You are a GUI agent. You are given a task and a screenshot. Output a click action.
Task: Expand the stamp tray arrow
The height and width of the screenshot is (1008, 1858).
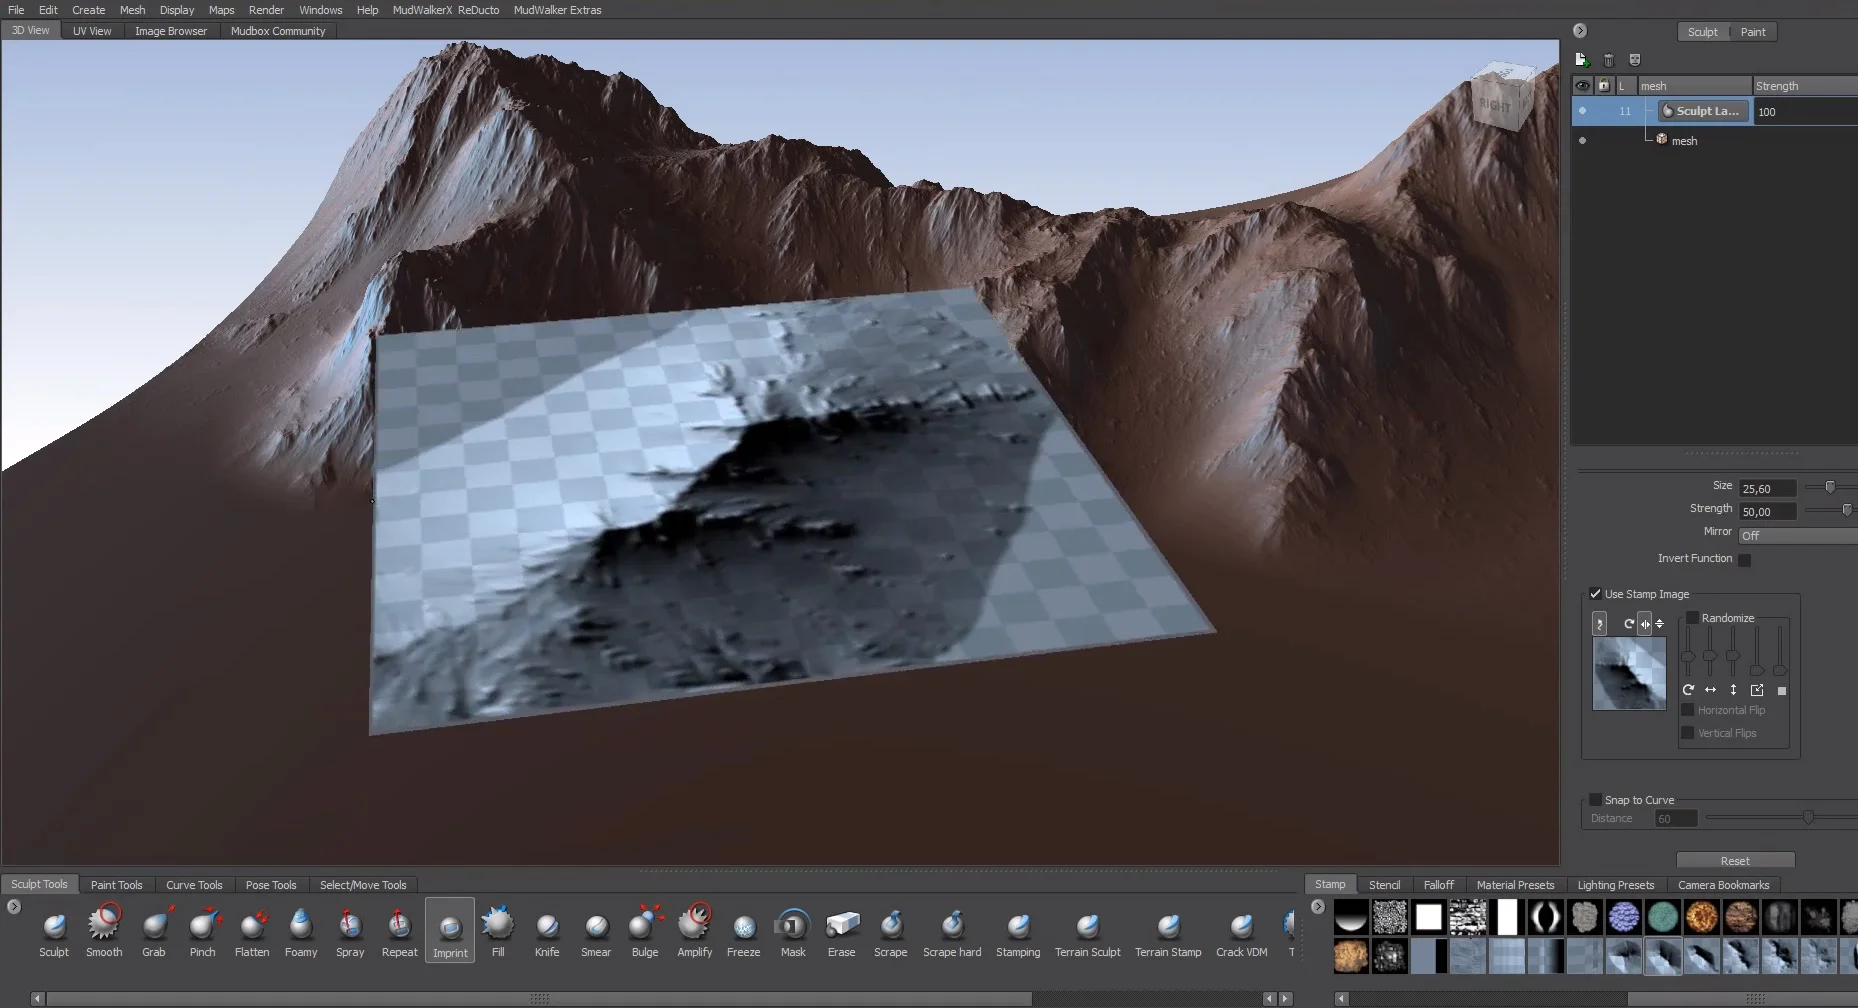coord(1318,907)
